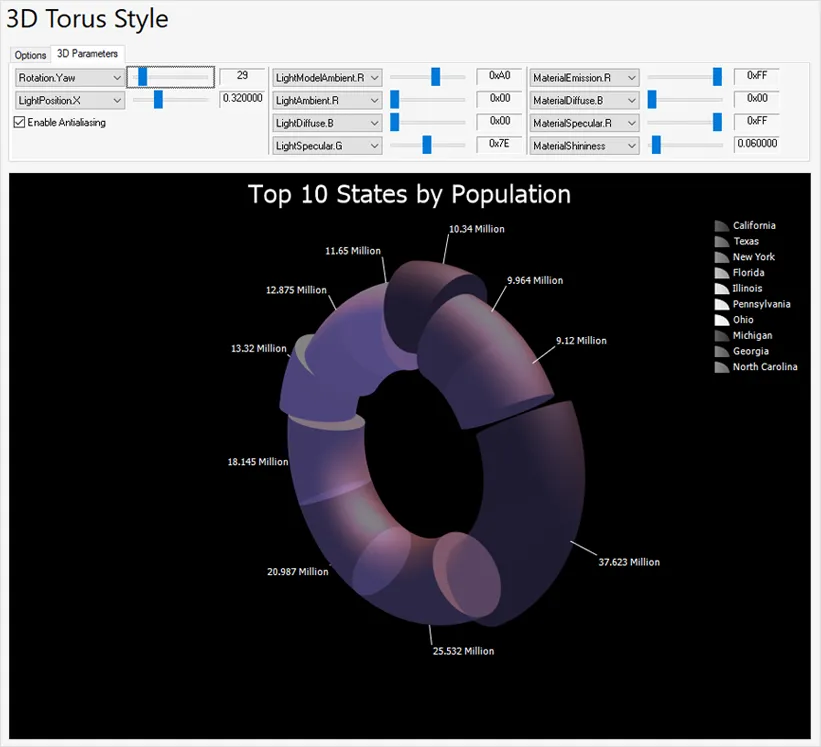The width and height of the screenshot is (821, 747).
Task: Disable the Enable Antialiasing checkbox
Action: (x=18, y=122)
